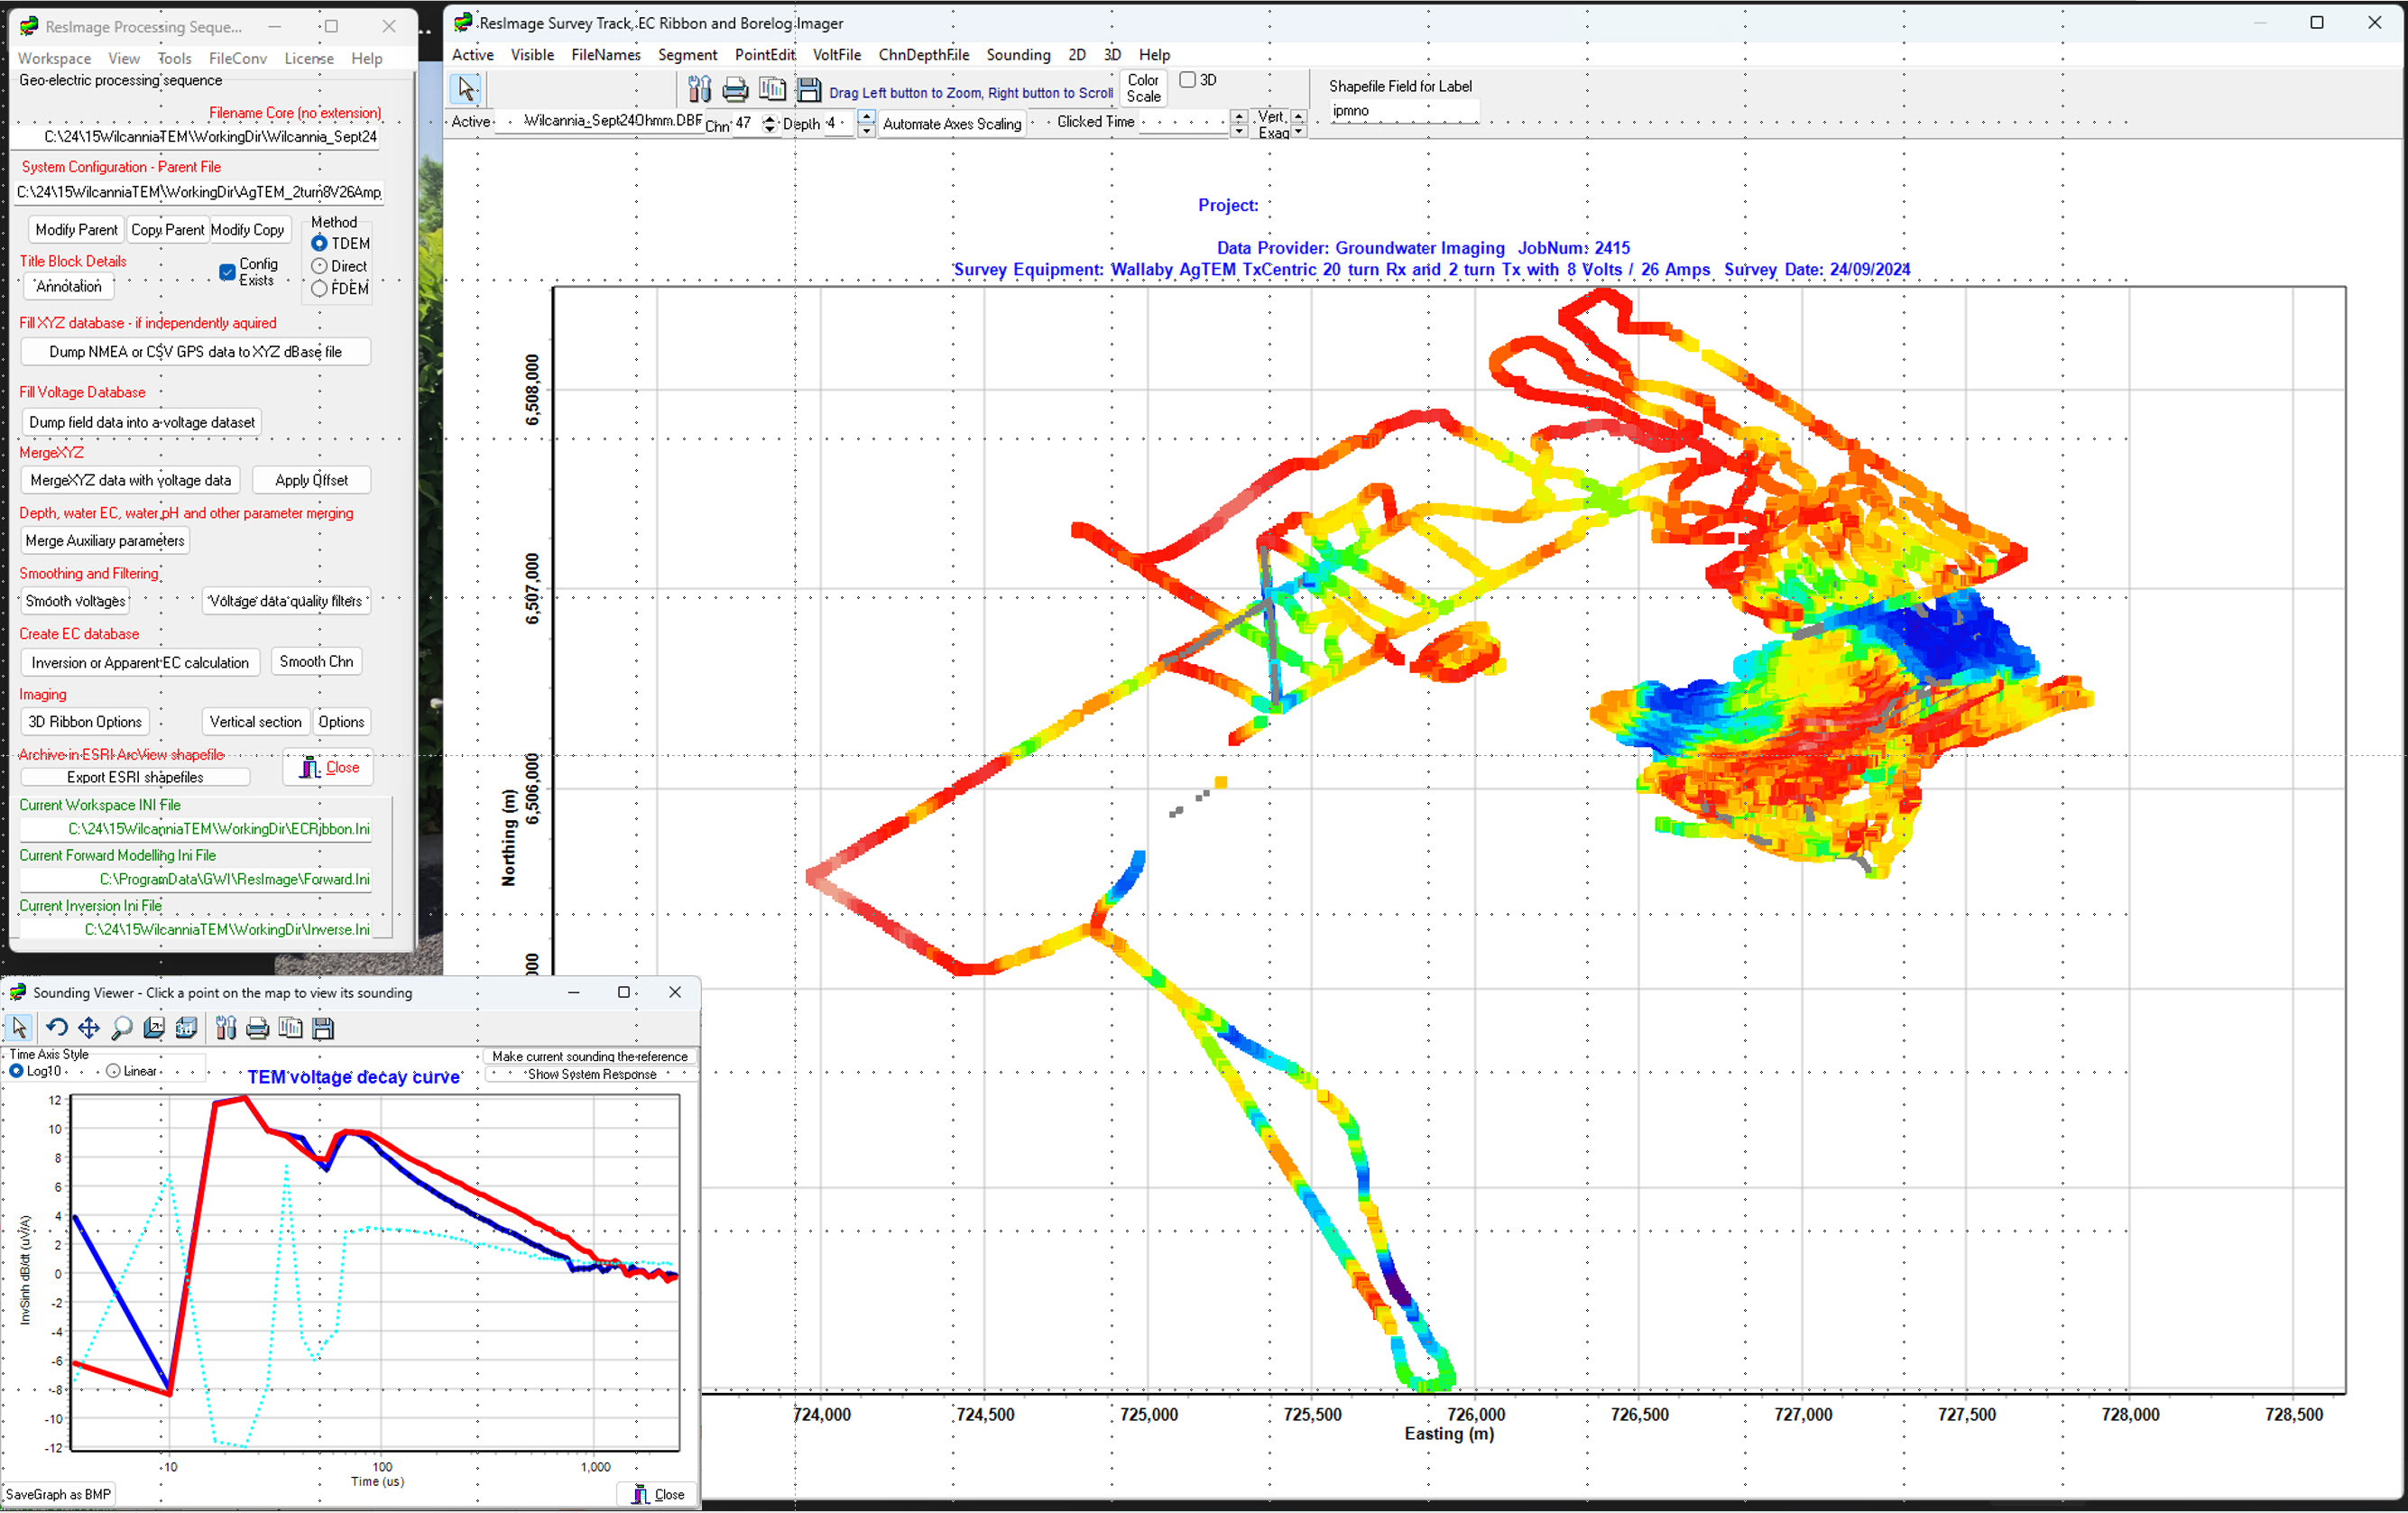Image resolution: width=2408 pixels, height=1513 pixels.
Task: Decrease Vert Exag with the down arrow
Action: pyautogui.click(x=1298, y=131)
